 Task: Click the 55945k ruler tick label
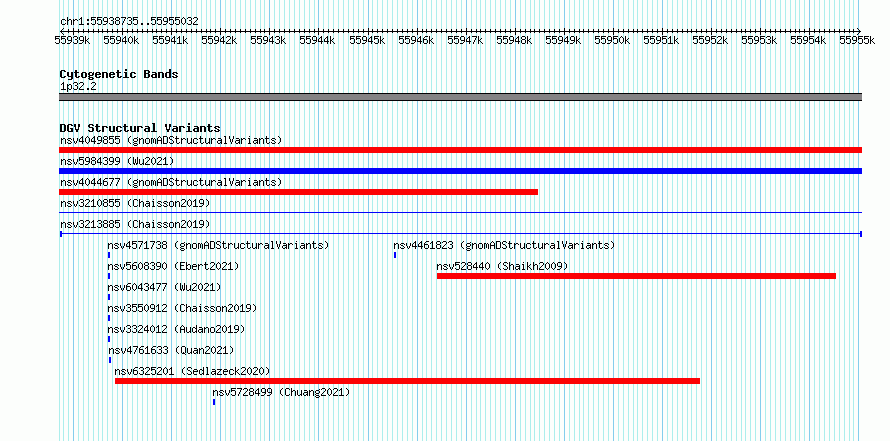367,40
